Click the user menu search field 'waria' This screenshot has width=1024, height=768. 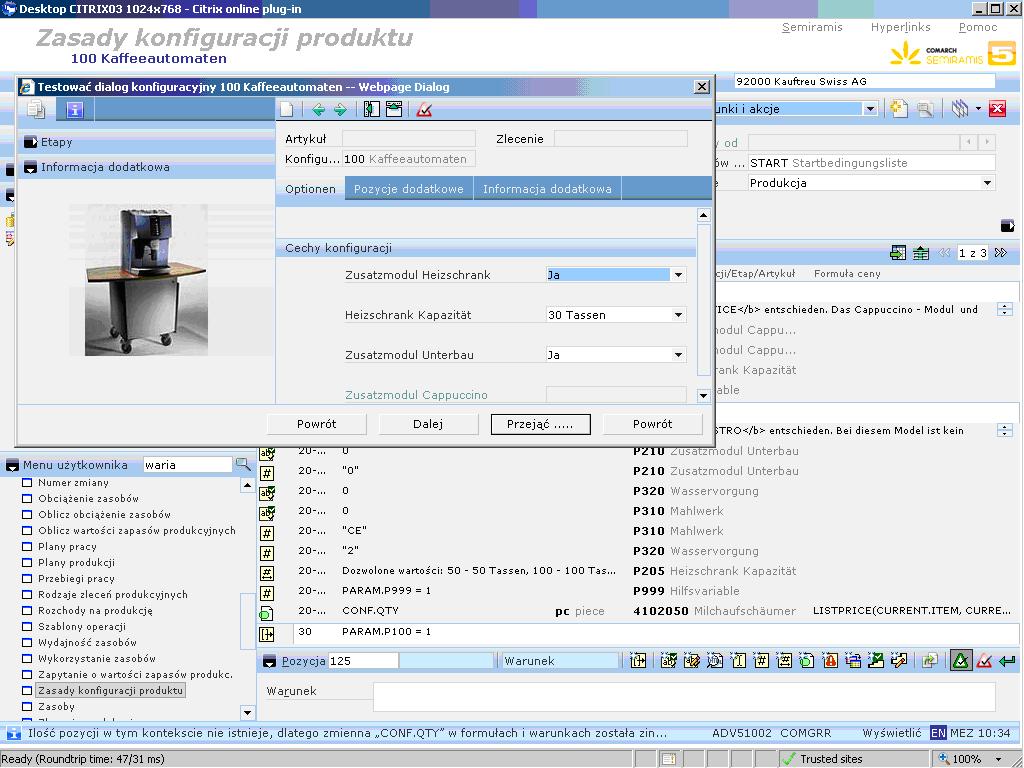click(x=187, y=464)
